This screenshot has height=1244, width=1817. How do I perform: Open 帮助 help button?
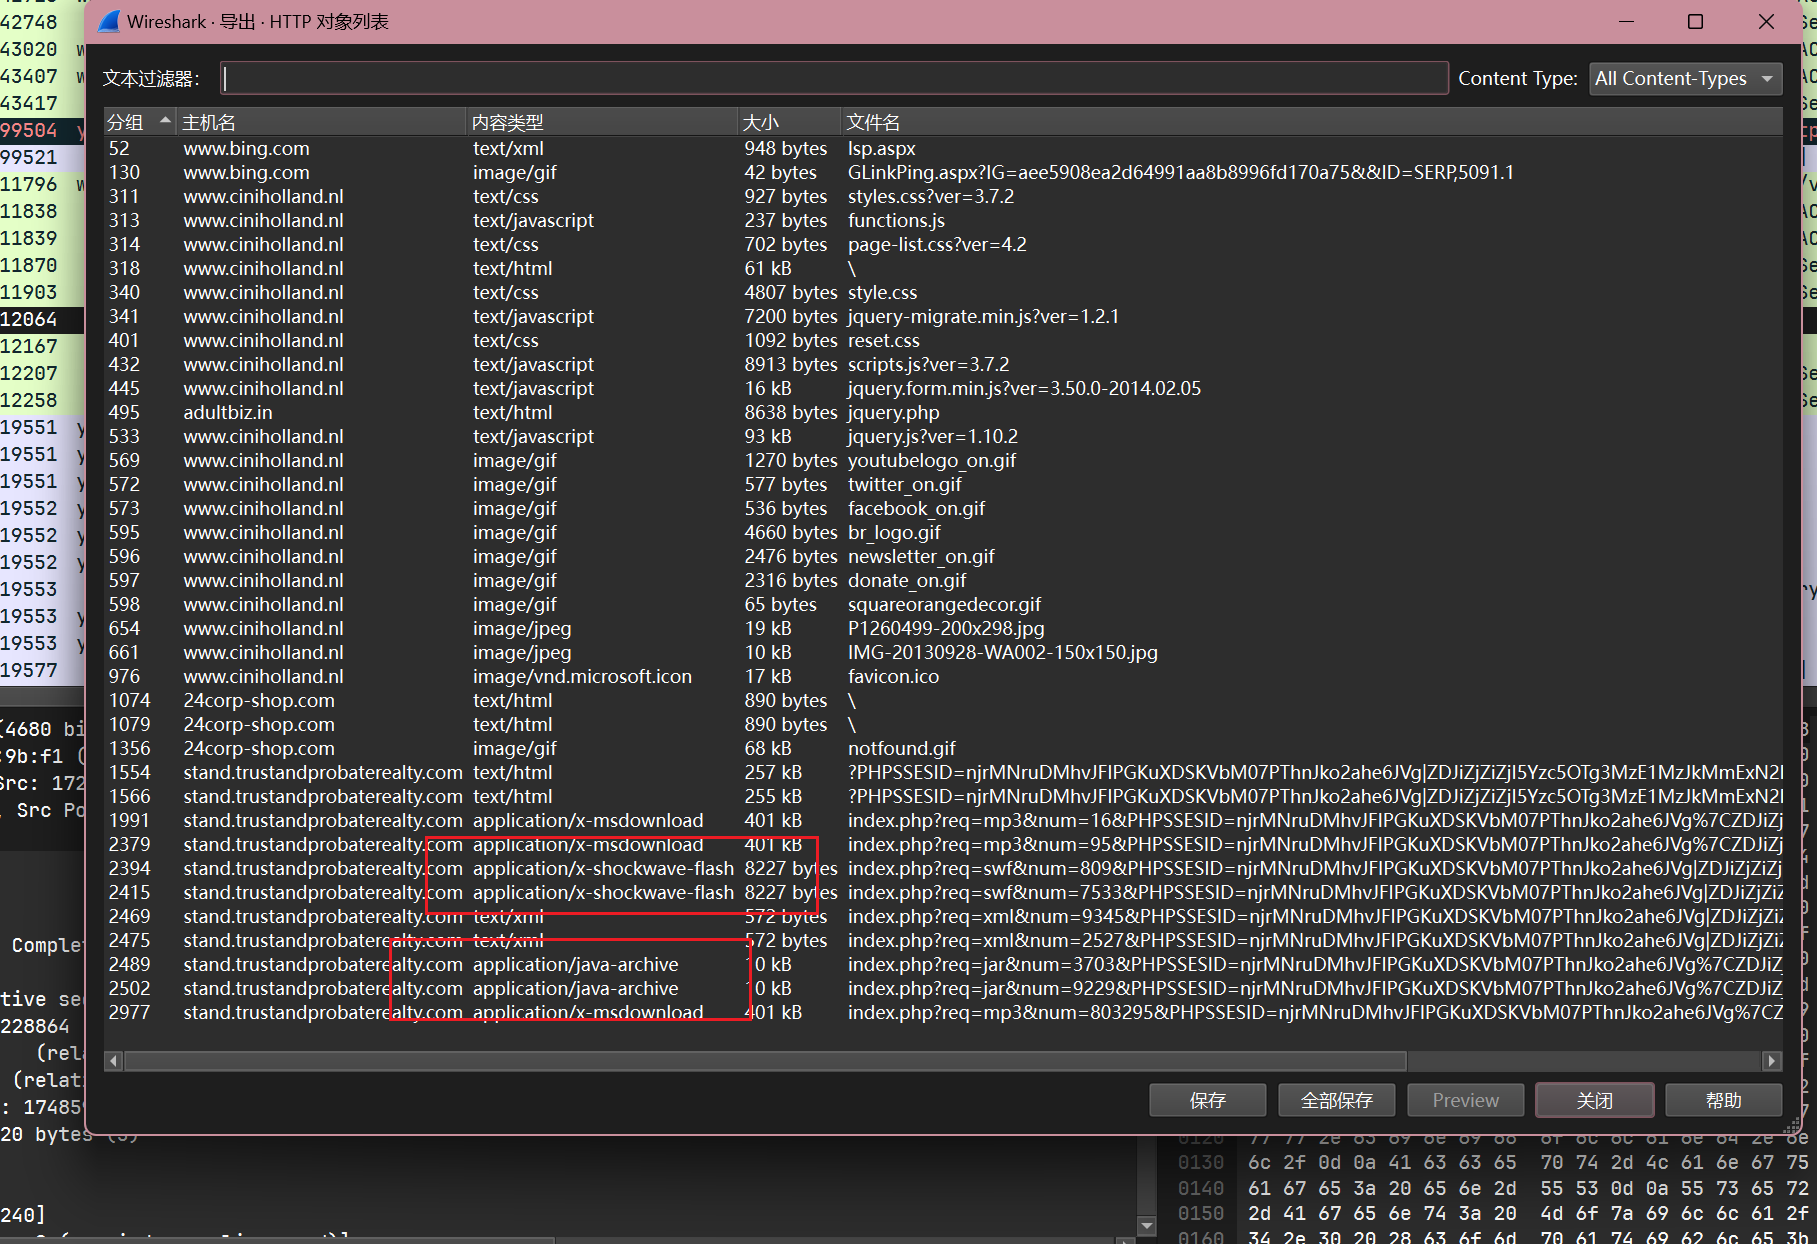pos(1723,1100)
